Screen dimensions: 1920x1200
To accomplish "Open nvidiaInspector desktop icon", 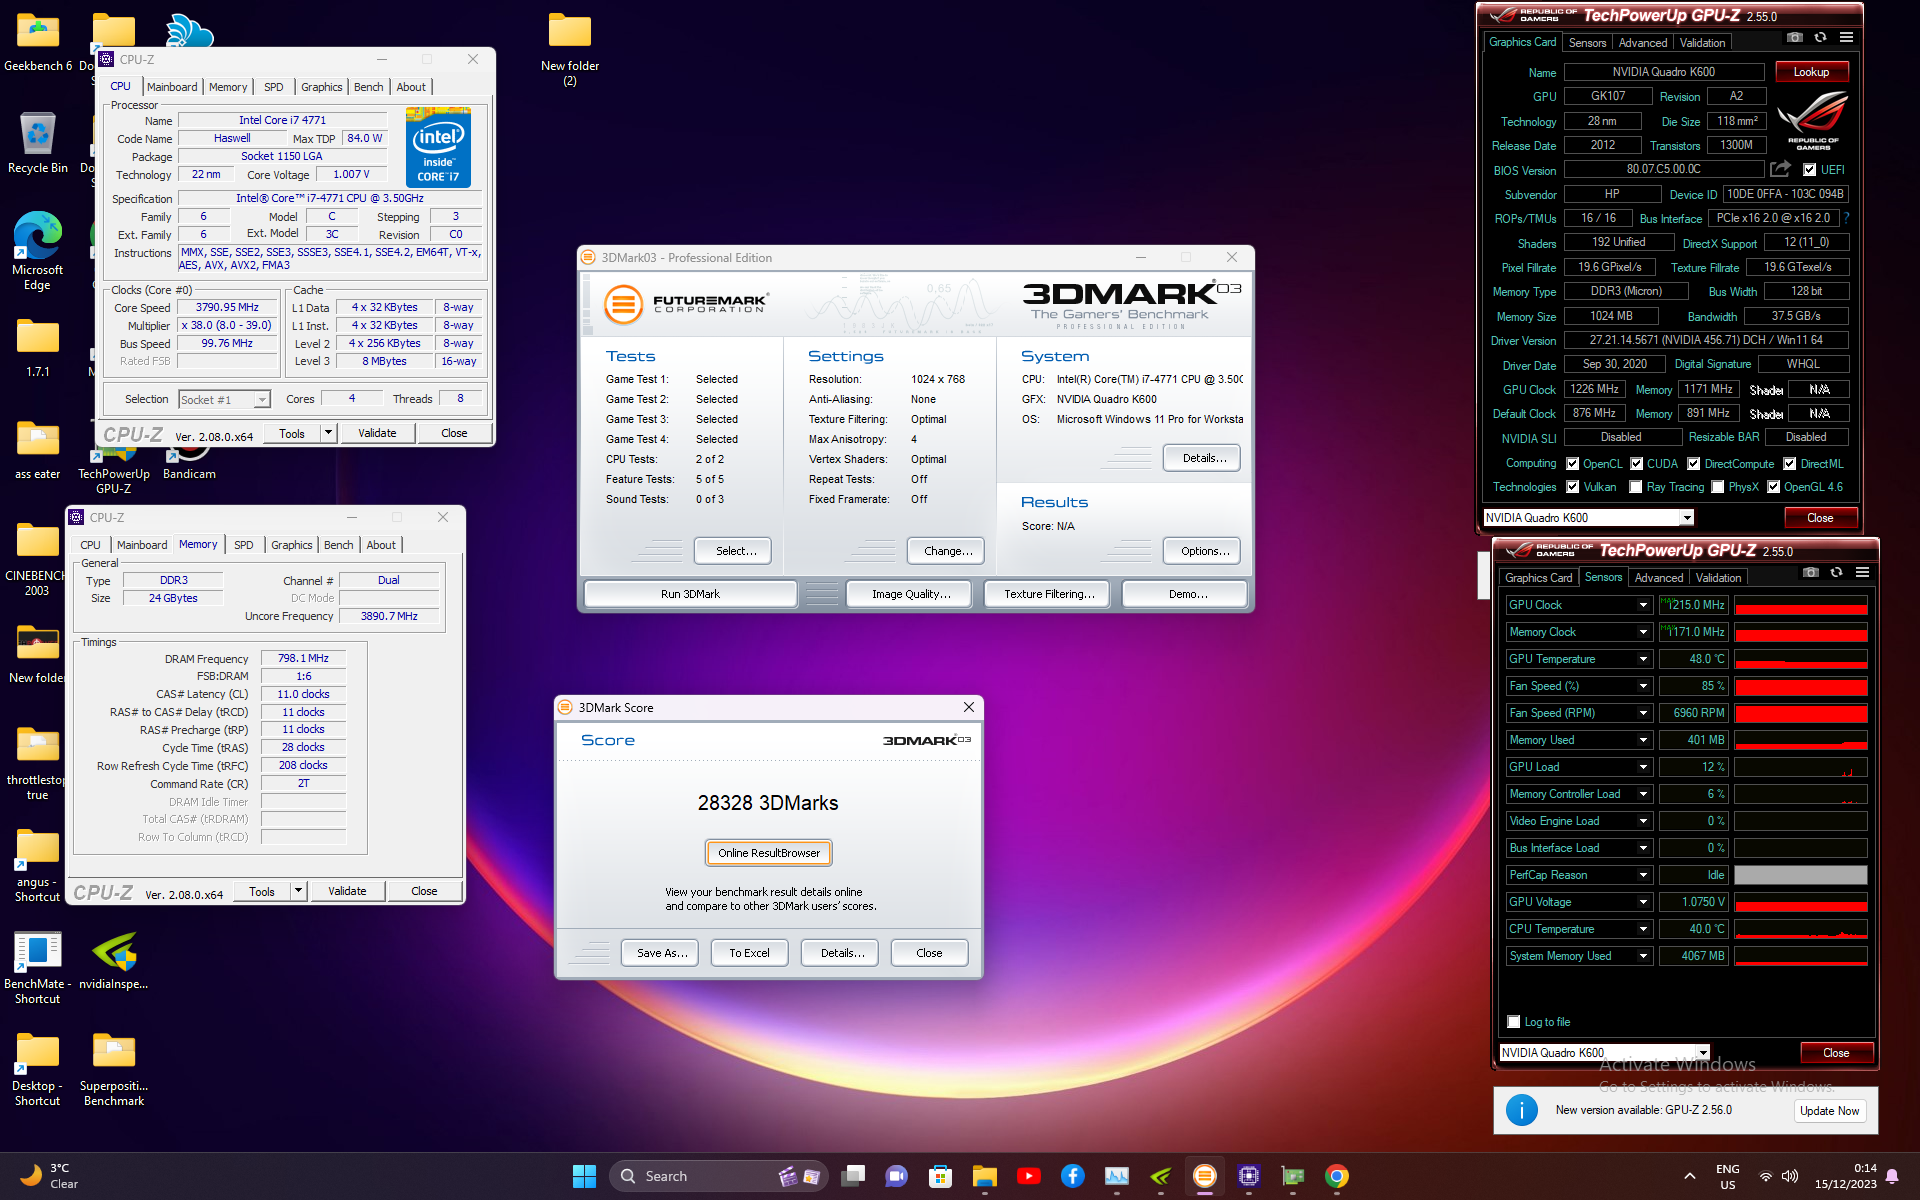I will pyautogui.click(x=114, y=961).
